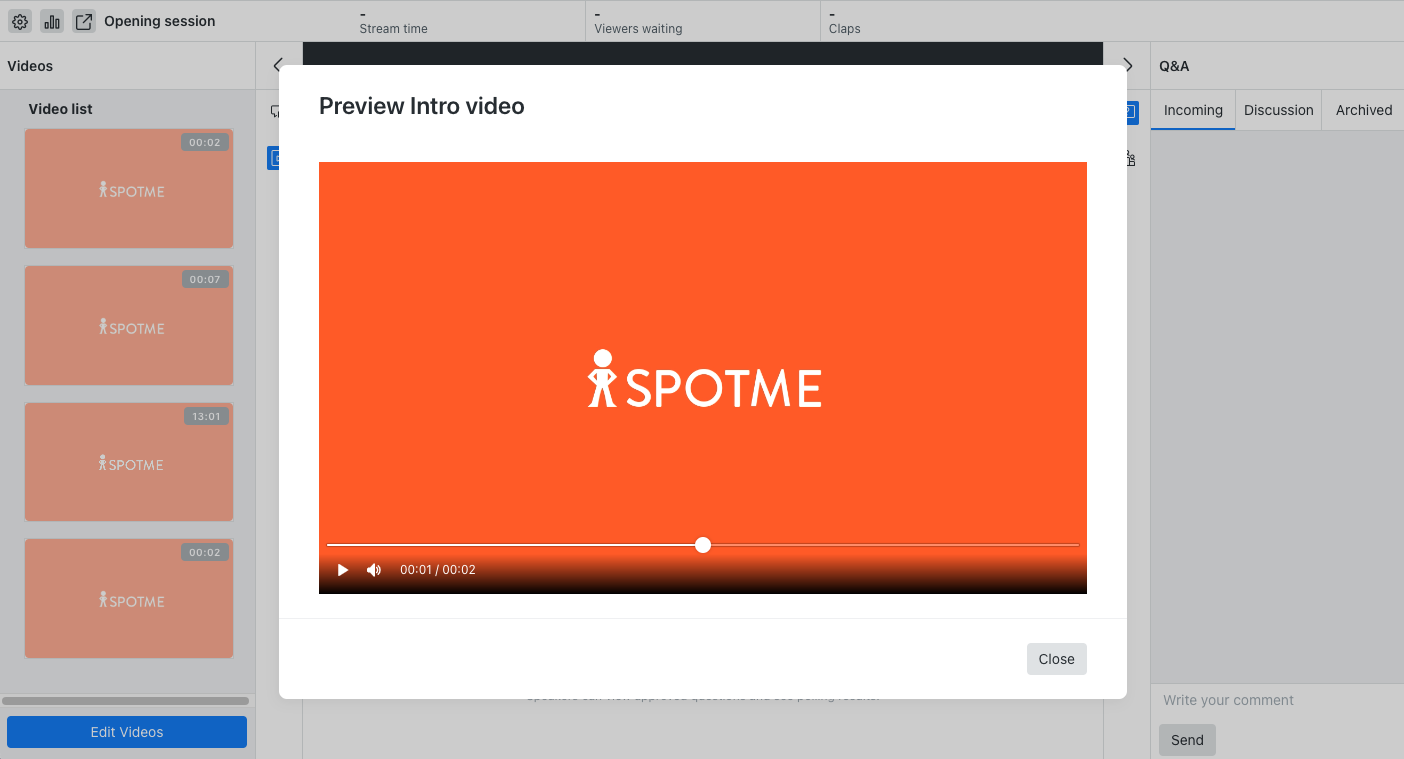Switch to the Incoming tab
The width and height of the screenshot is (1404, 759).
click(1193, 110)
